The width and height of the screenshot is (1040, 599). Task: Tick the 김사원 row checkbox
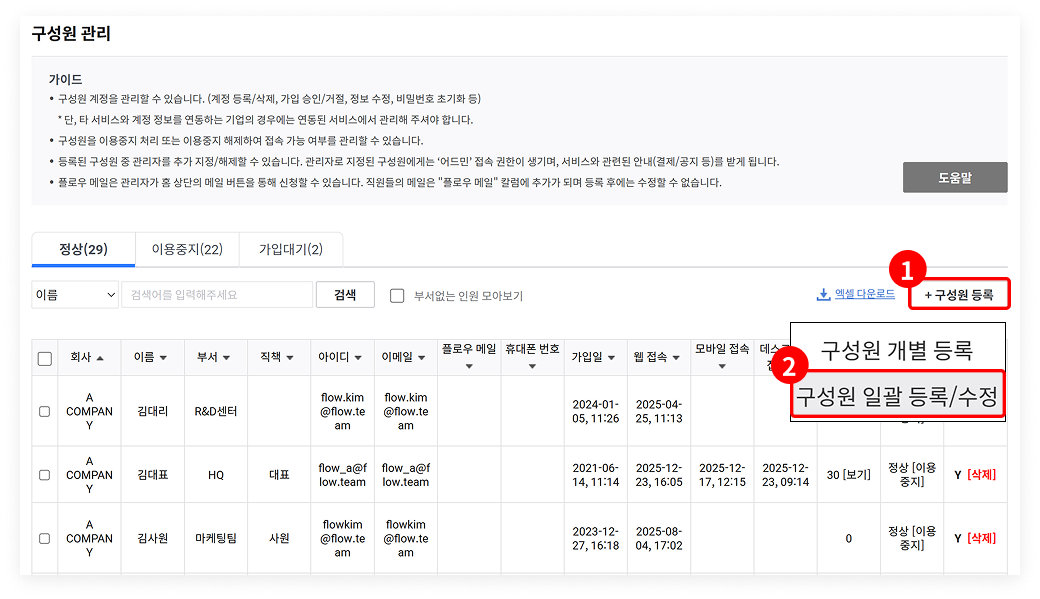[44, 538]
